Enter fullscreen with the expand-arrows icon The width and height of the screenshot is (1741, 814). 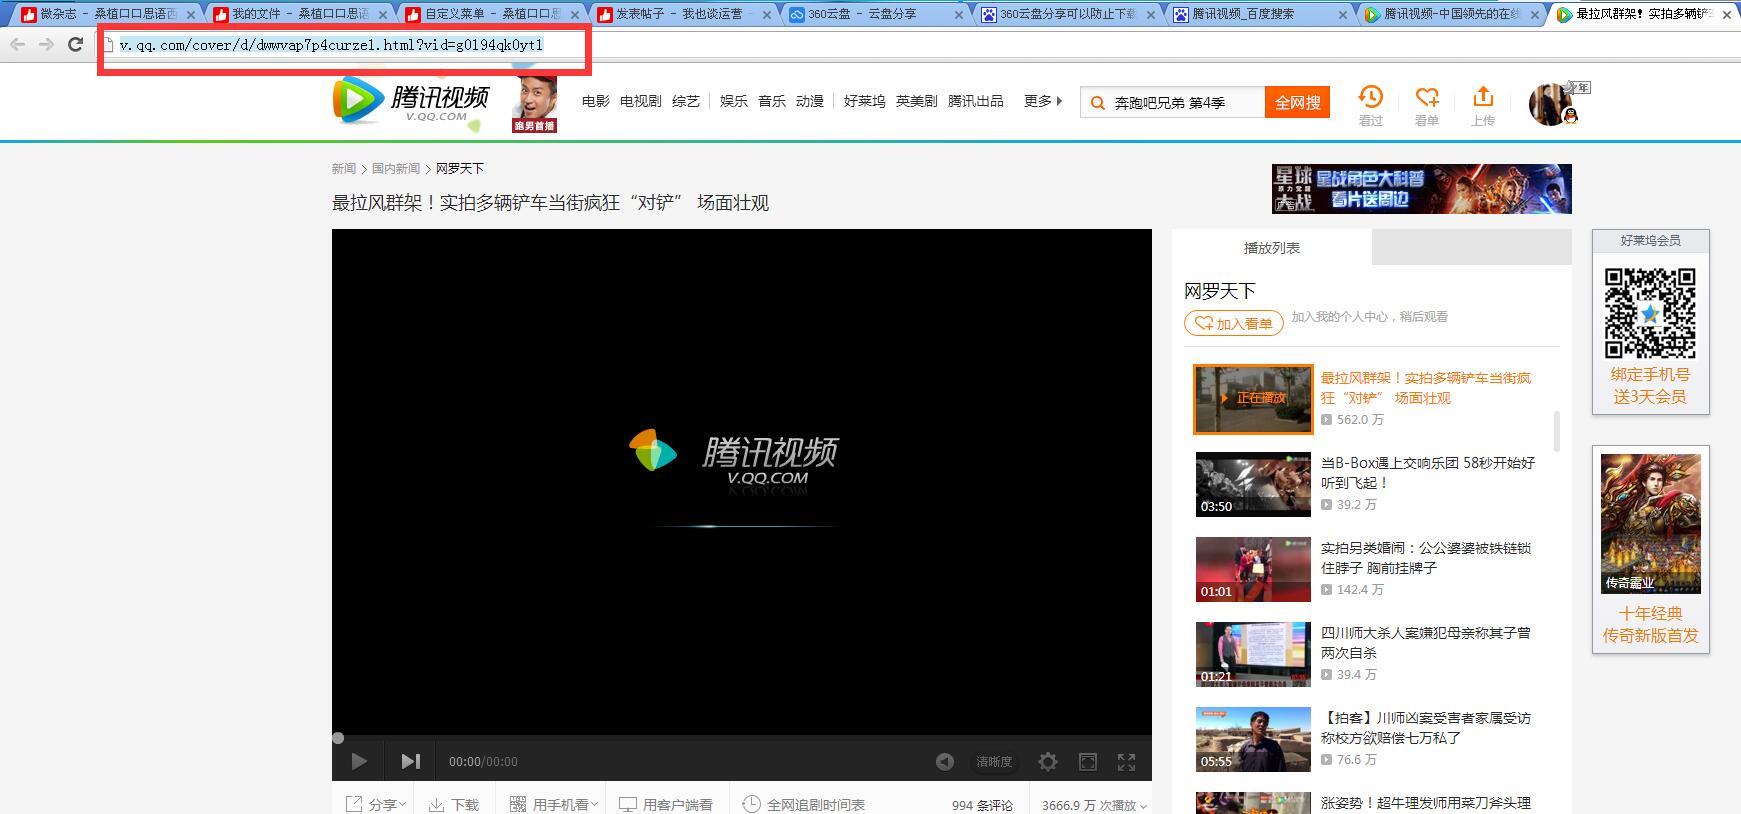tap(1126, 762)
